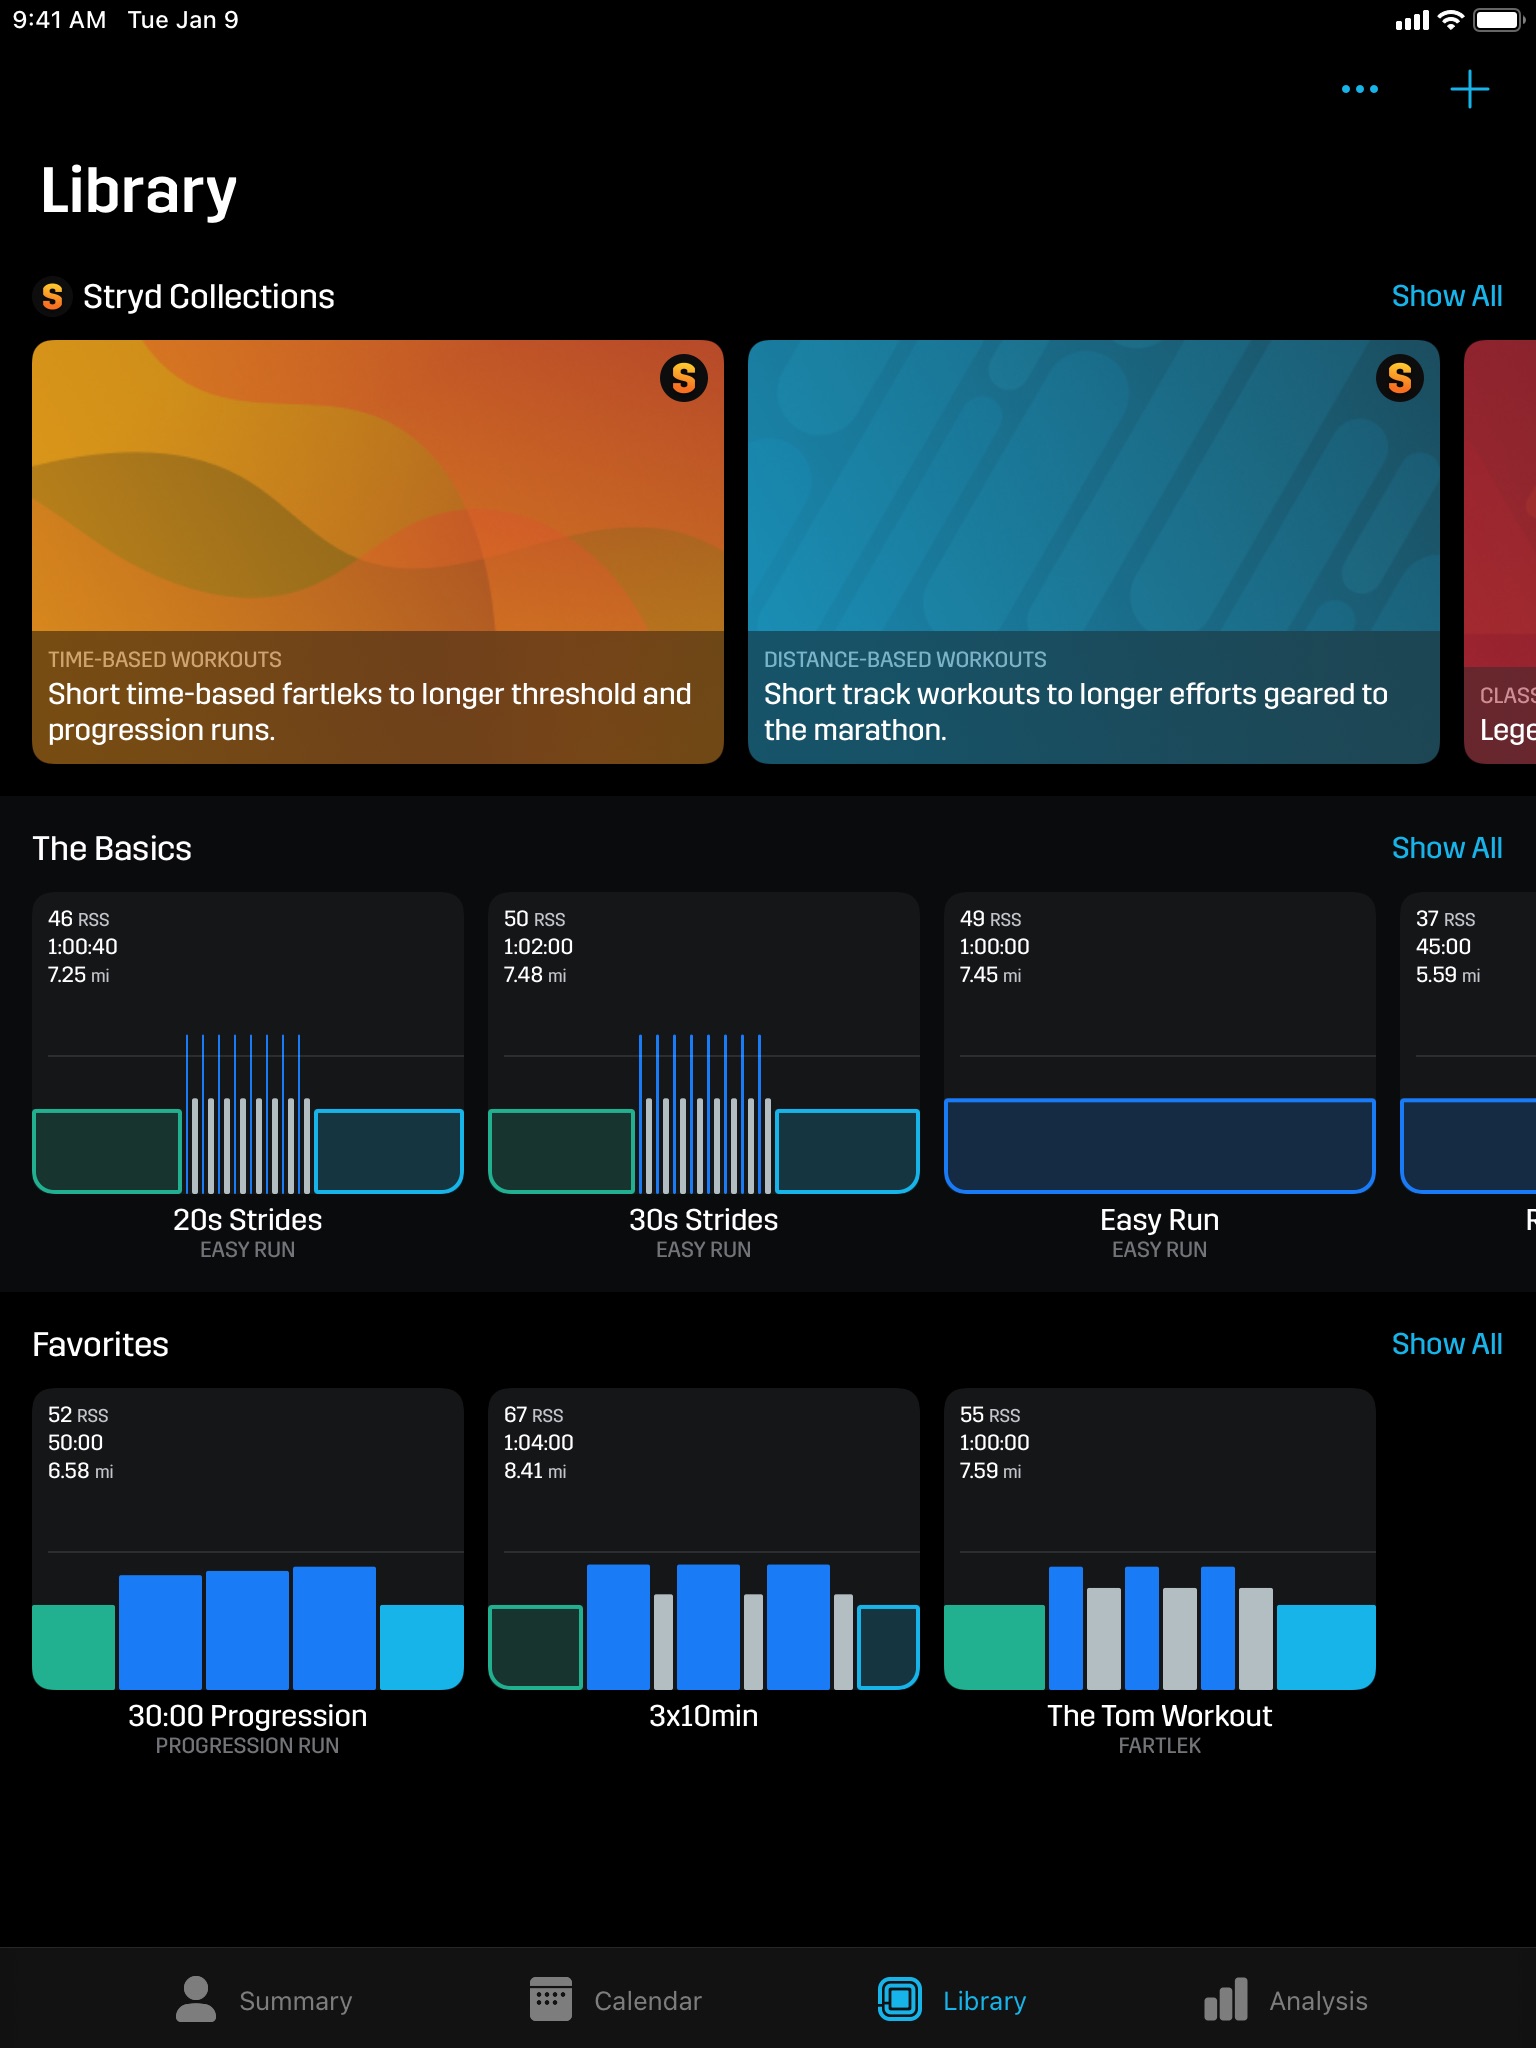Tap the Stryd Collections section title

[209, 296]
